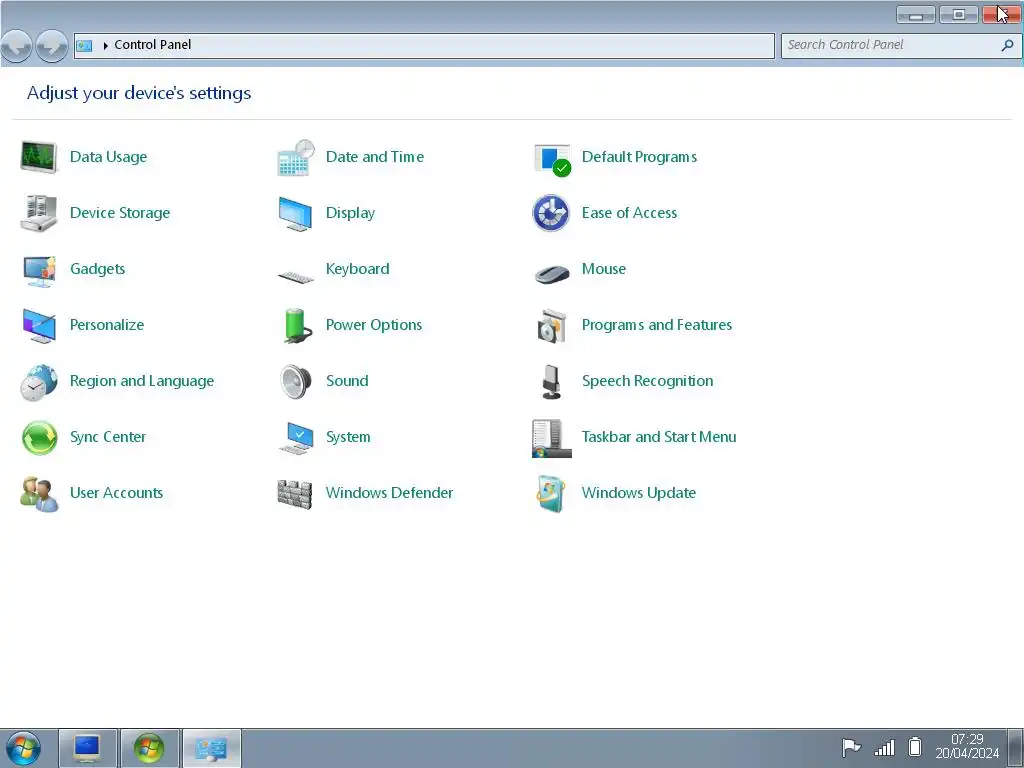
Task: Select the Ease of Access link
Action: point(630,213)
